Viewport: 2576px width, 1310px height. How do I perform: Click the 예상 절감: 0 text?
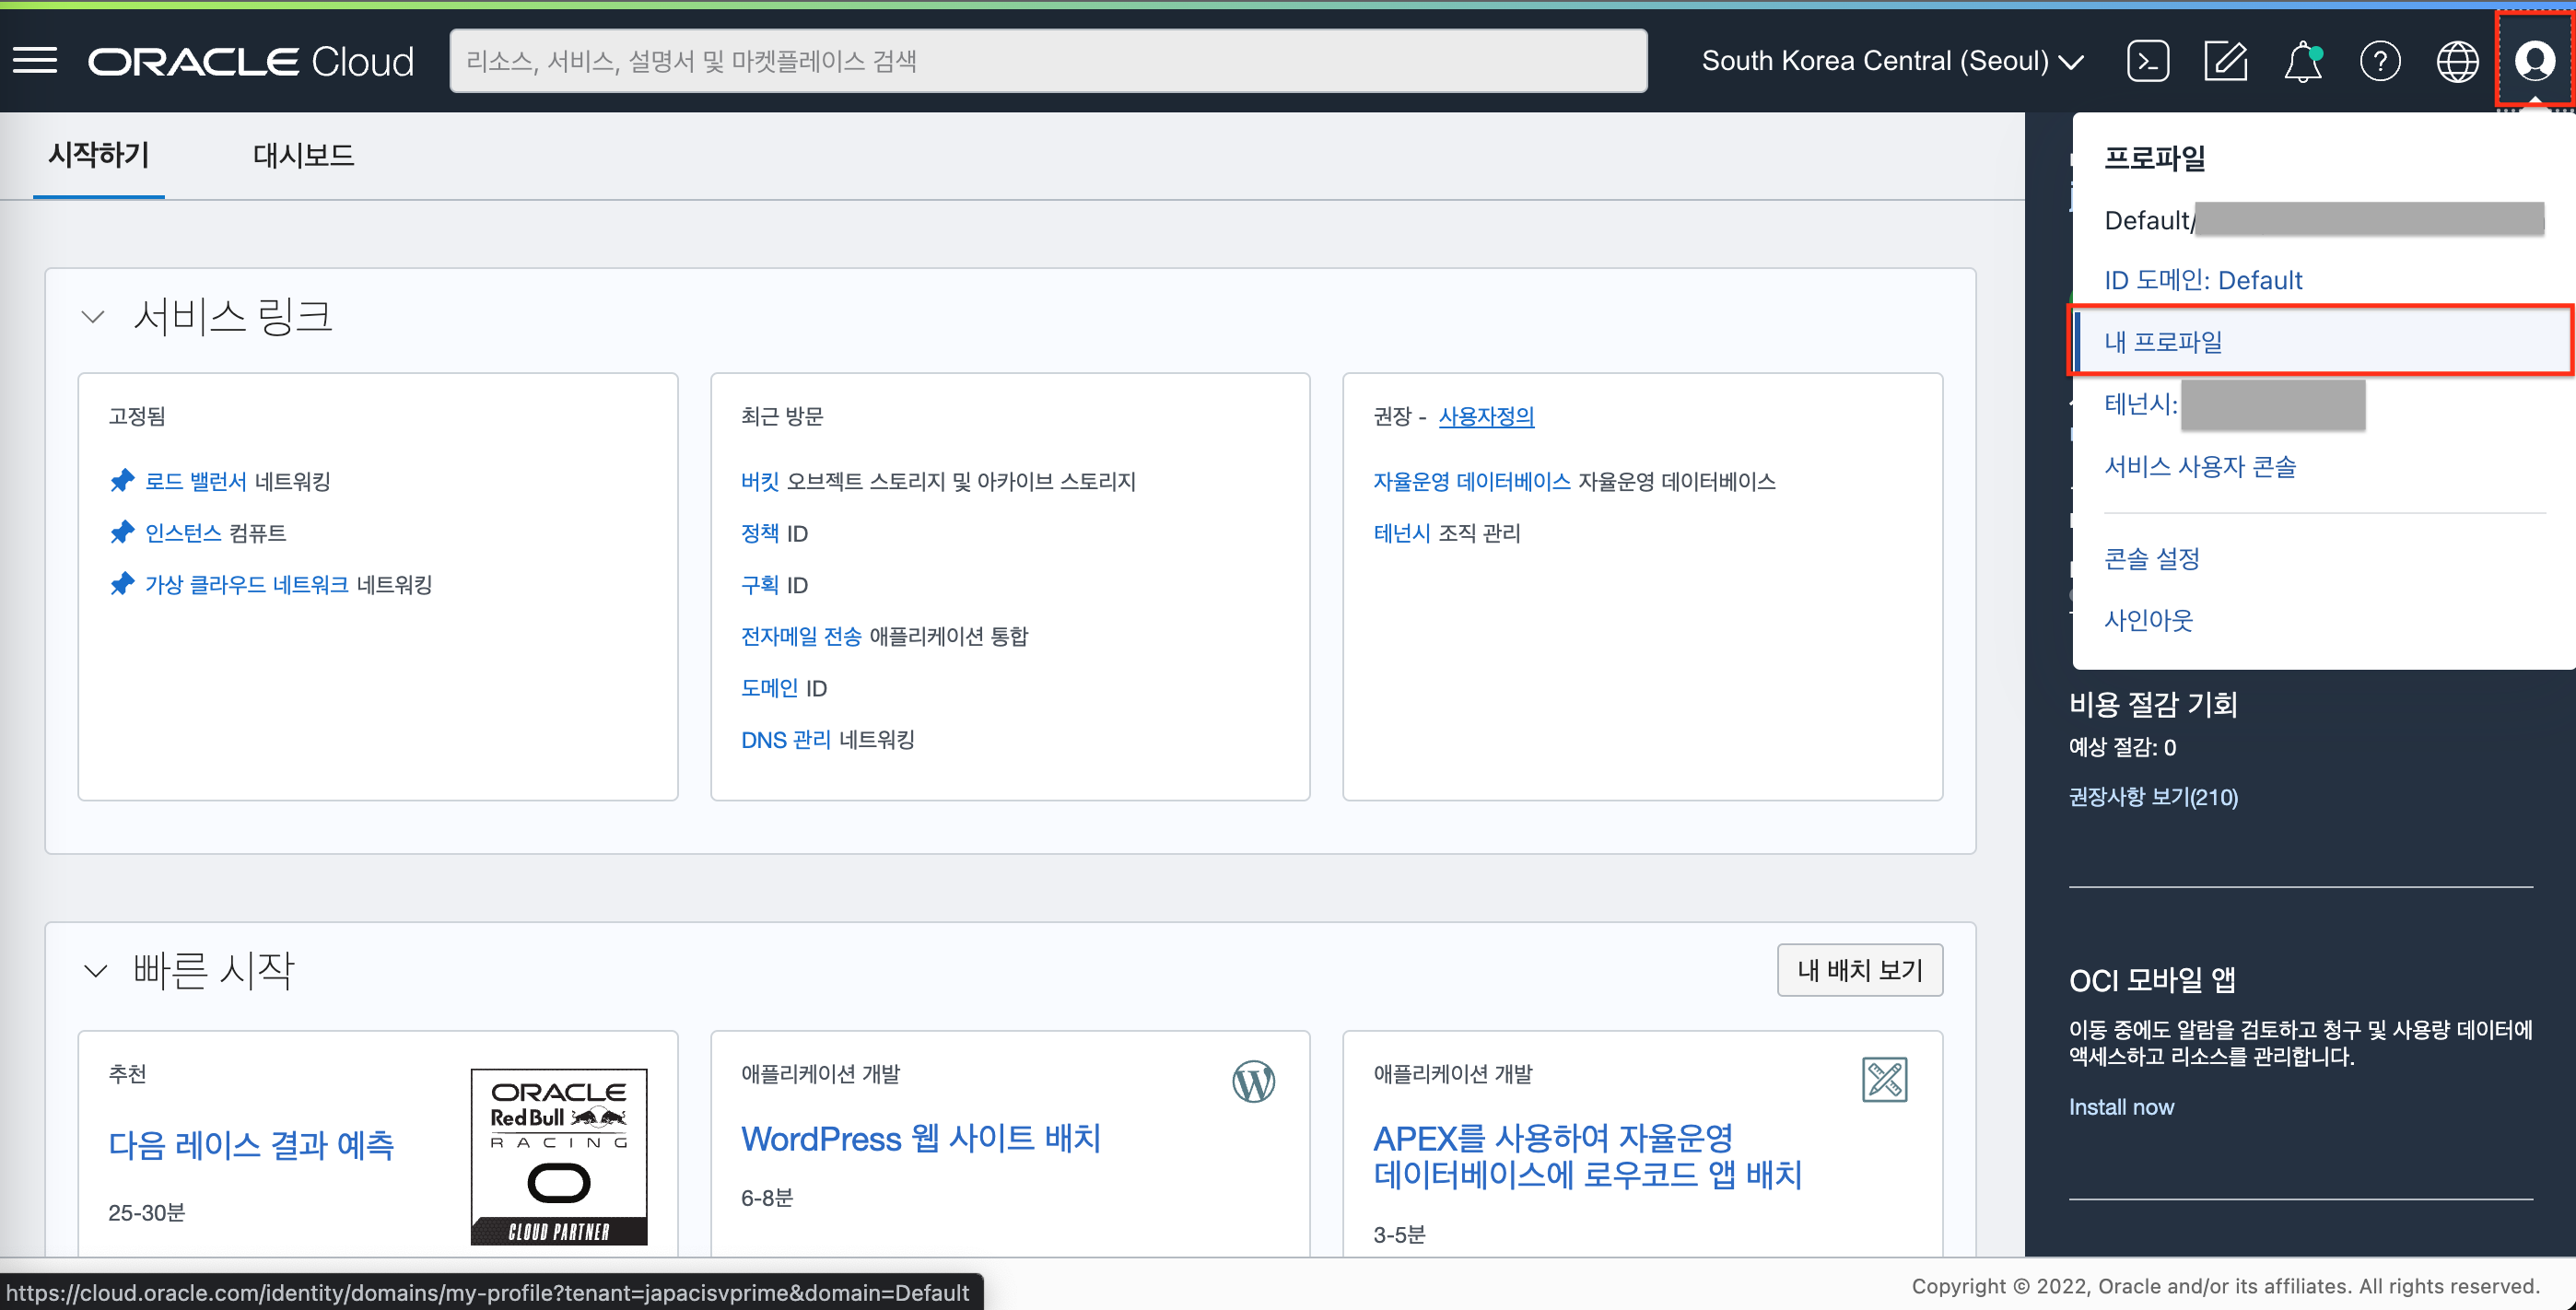pos(2122,747)
